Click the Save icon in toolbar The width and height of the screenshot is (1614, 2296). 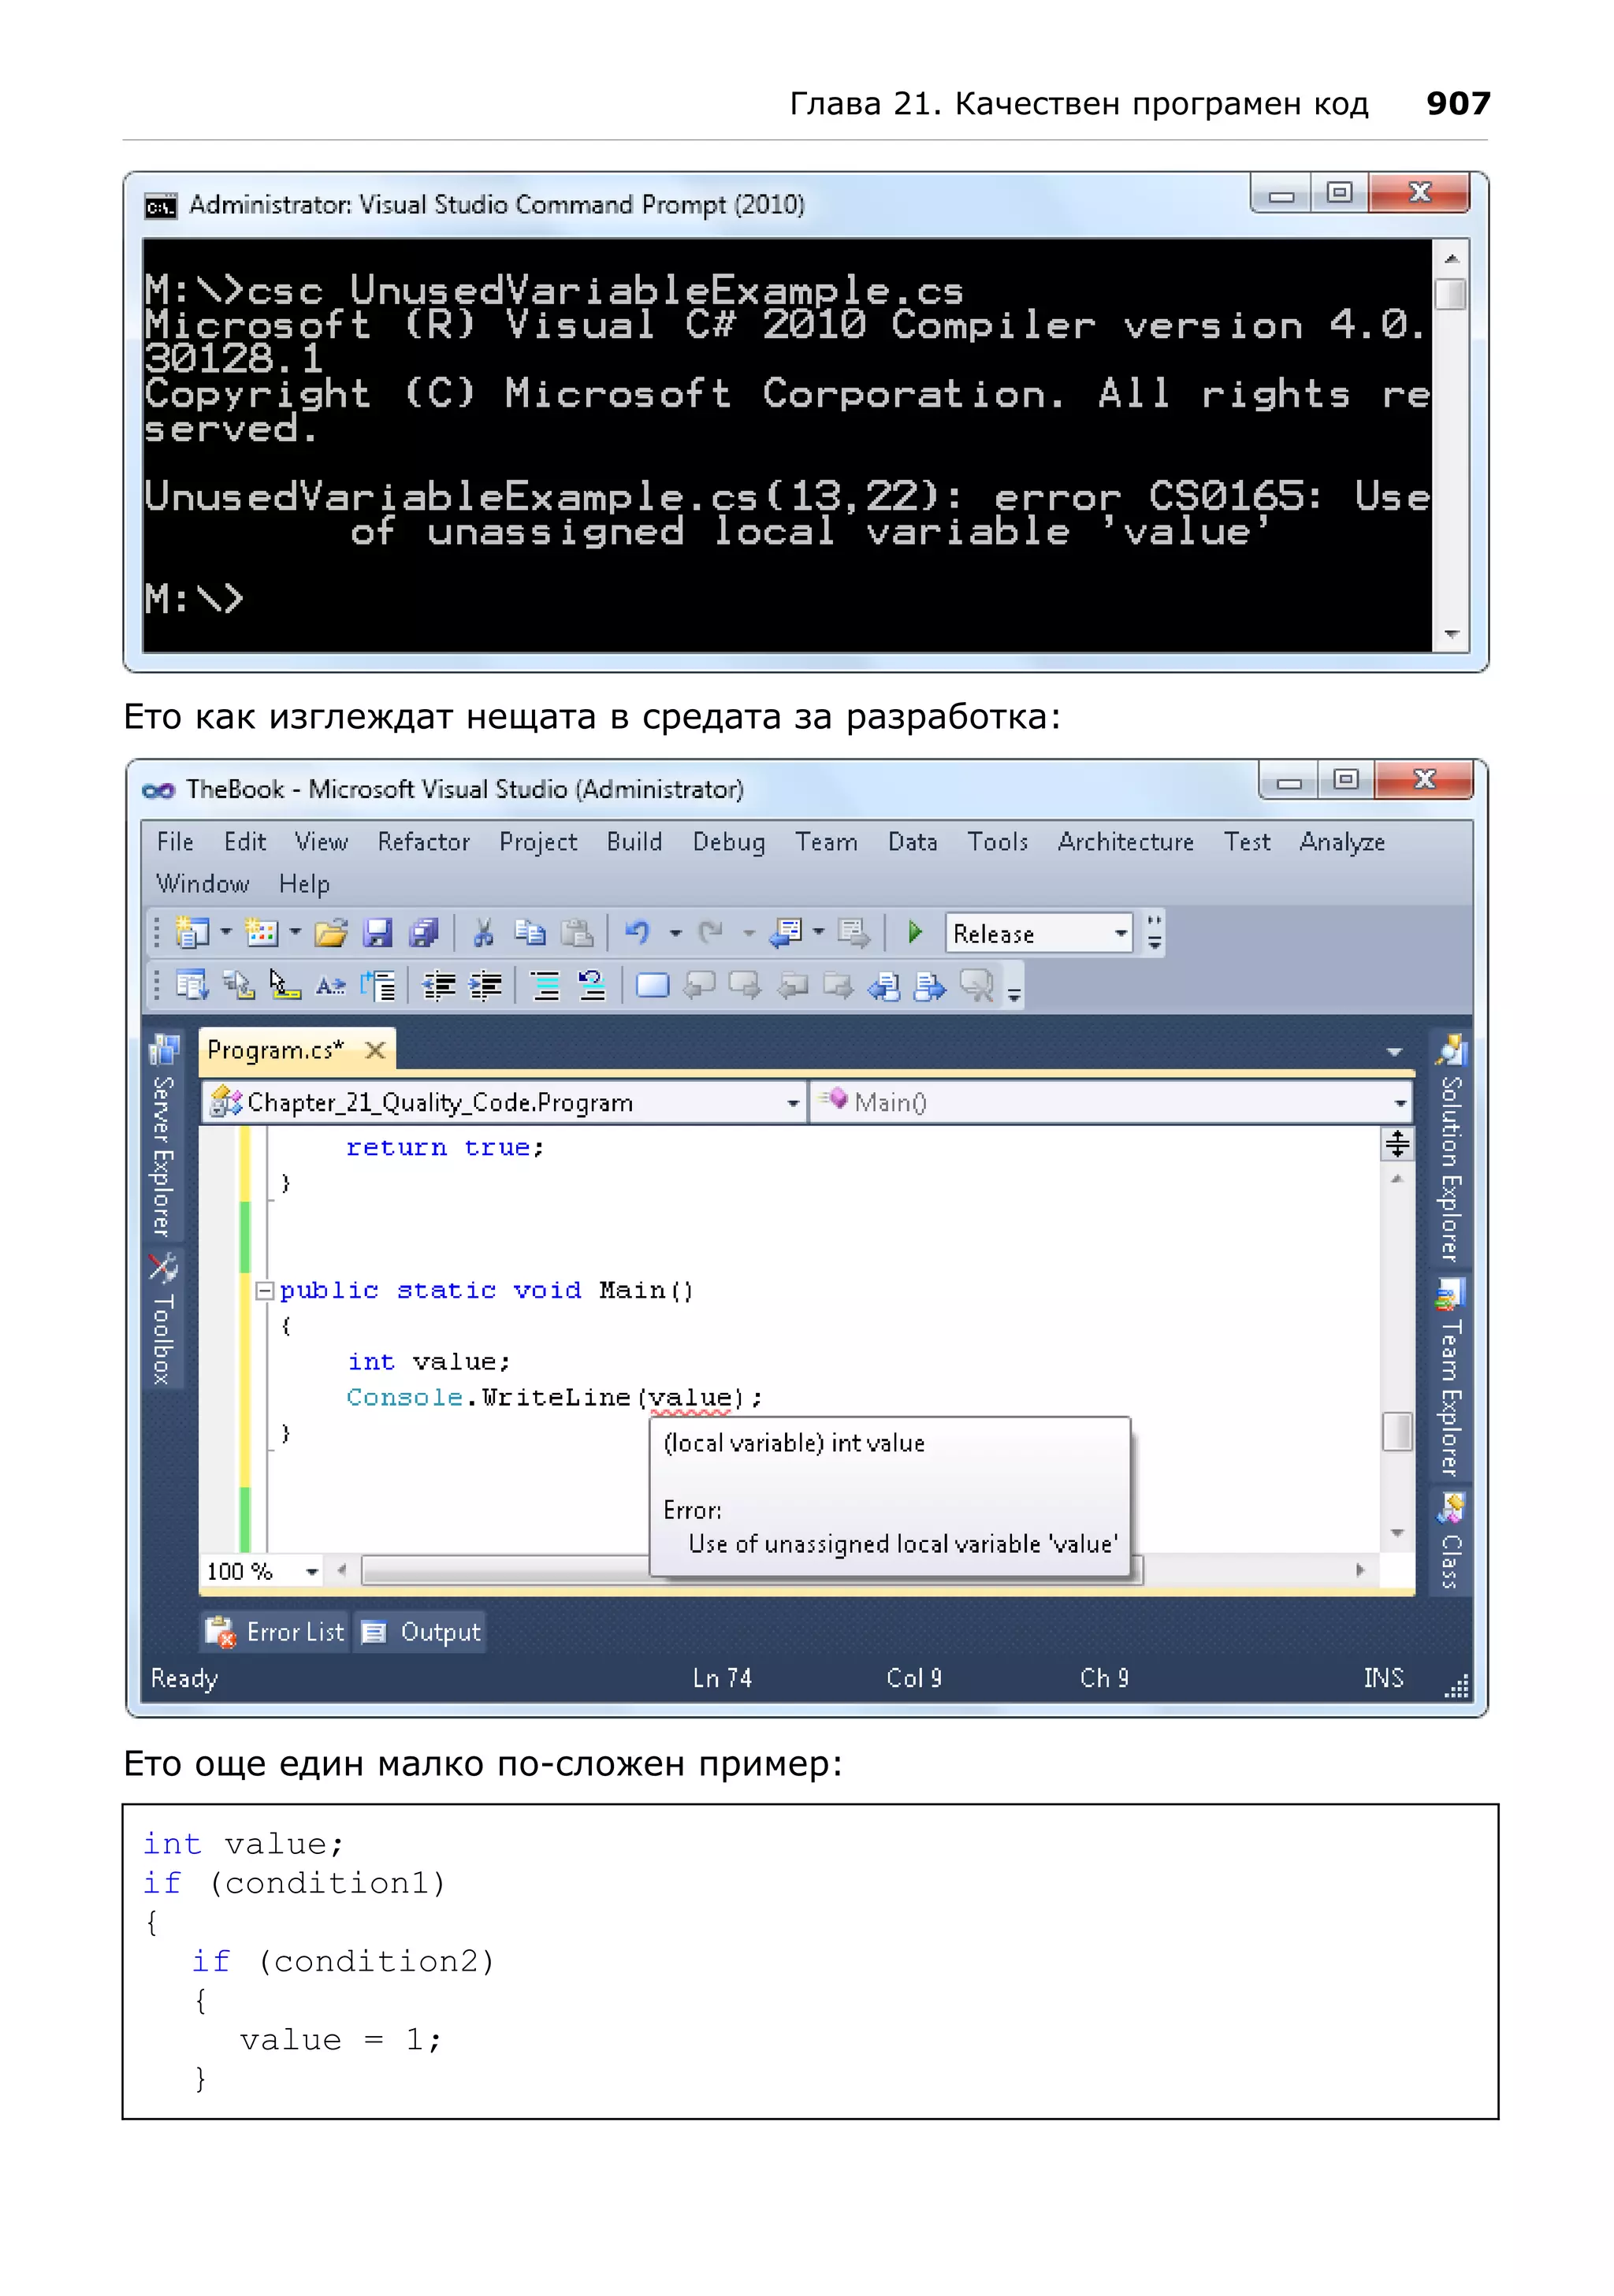pos(377,933)
